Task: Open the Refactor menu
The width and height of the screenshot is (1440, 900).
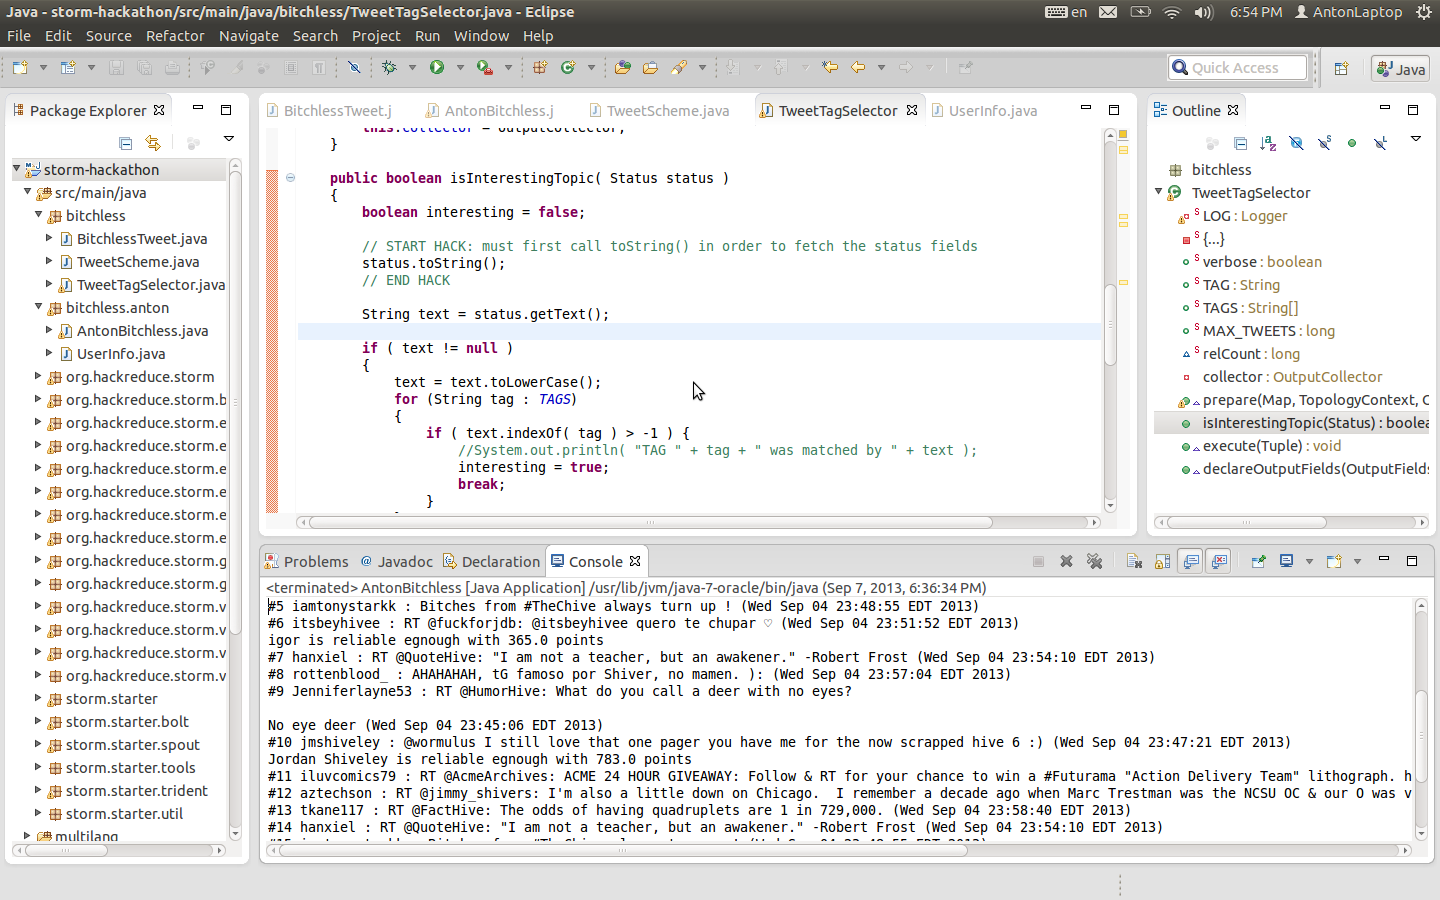Action: [175, 36]
